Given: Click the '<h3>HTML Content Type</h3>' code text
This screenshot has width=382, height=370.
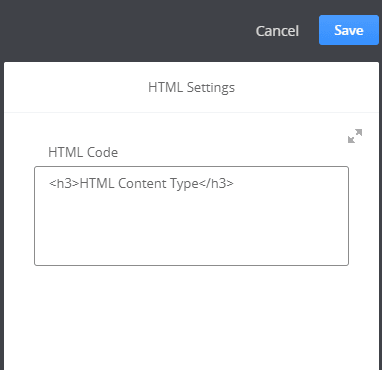Looking at the screenshot, I should [x=141, y=184].
